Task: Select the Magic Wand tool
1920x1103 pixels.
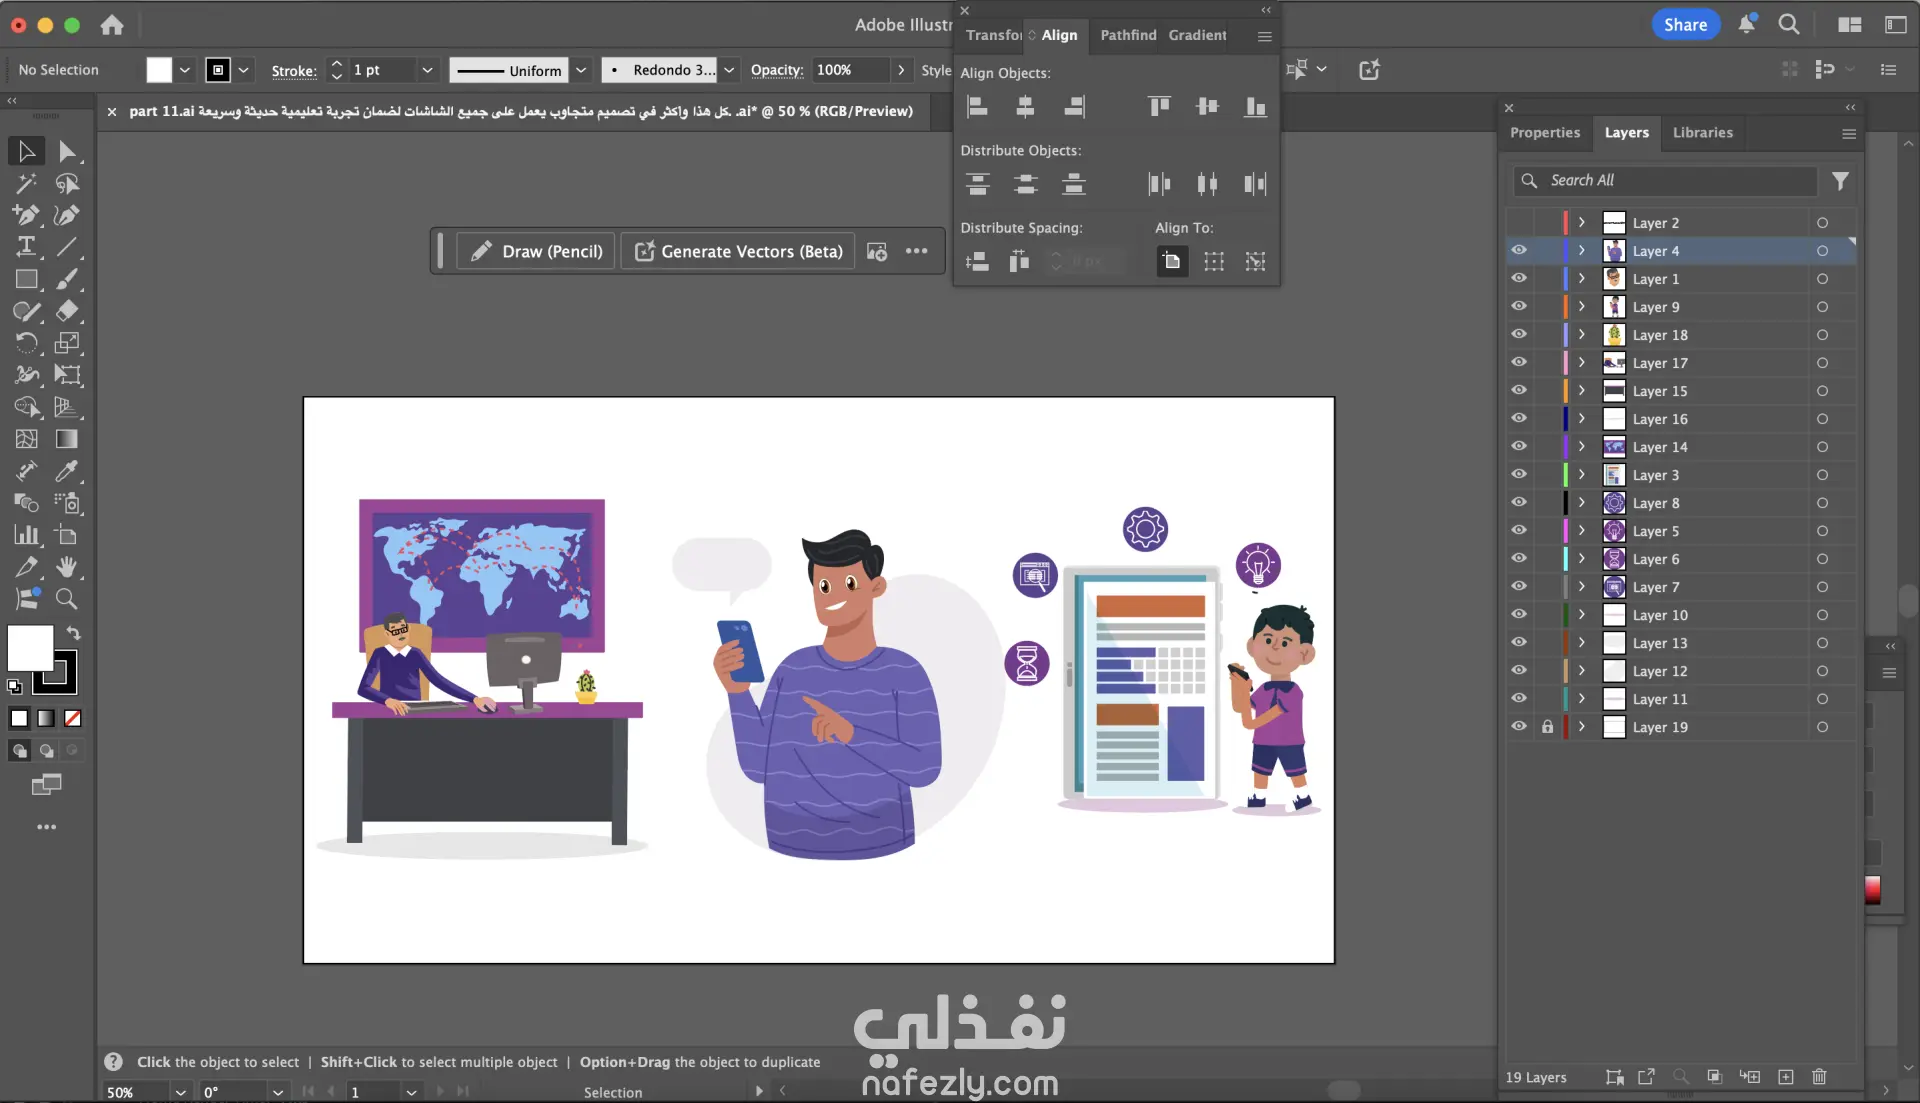Action: [26, 184]
